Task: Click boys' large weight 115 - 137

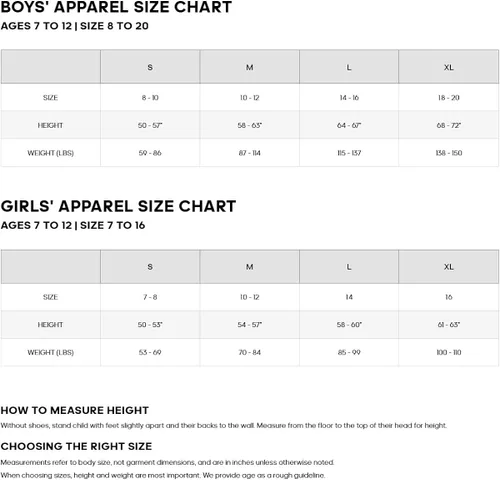Action: tap(349, 153)
